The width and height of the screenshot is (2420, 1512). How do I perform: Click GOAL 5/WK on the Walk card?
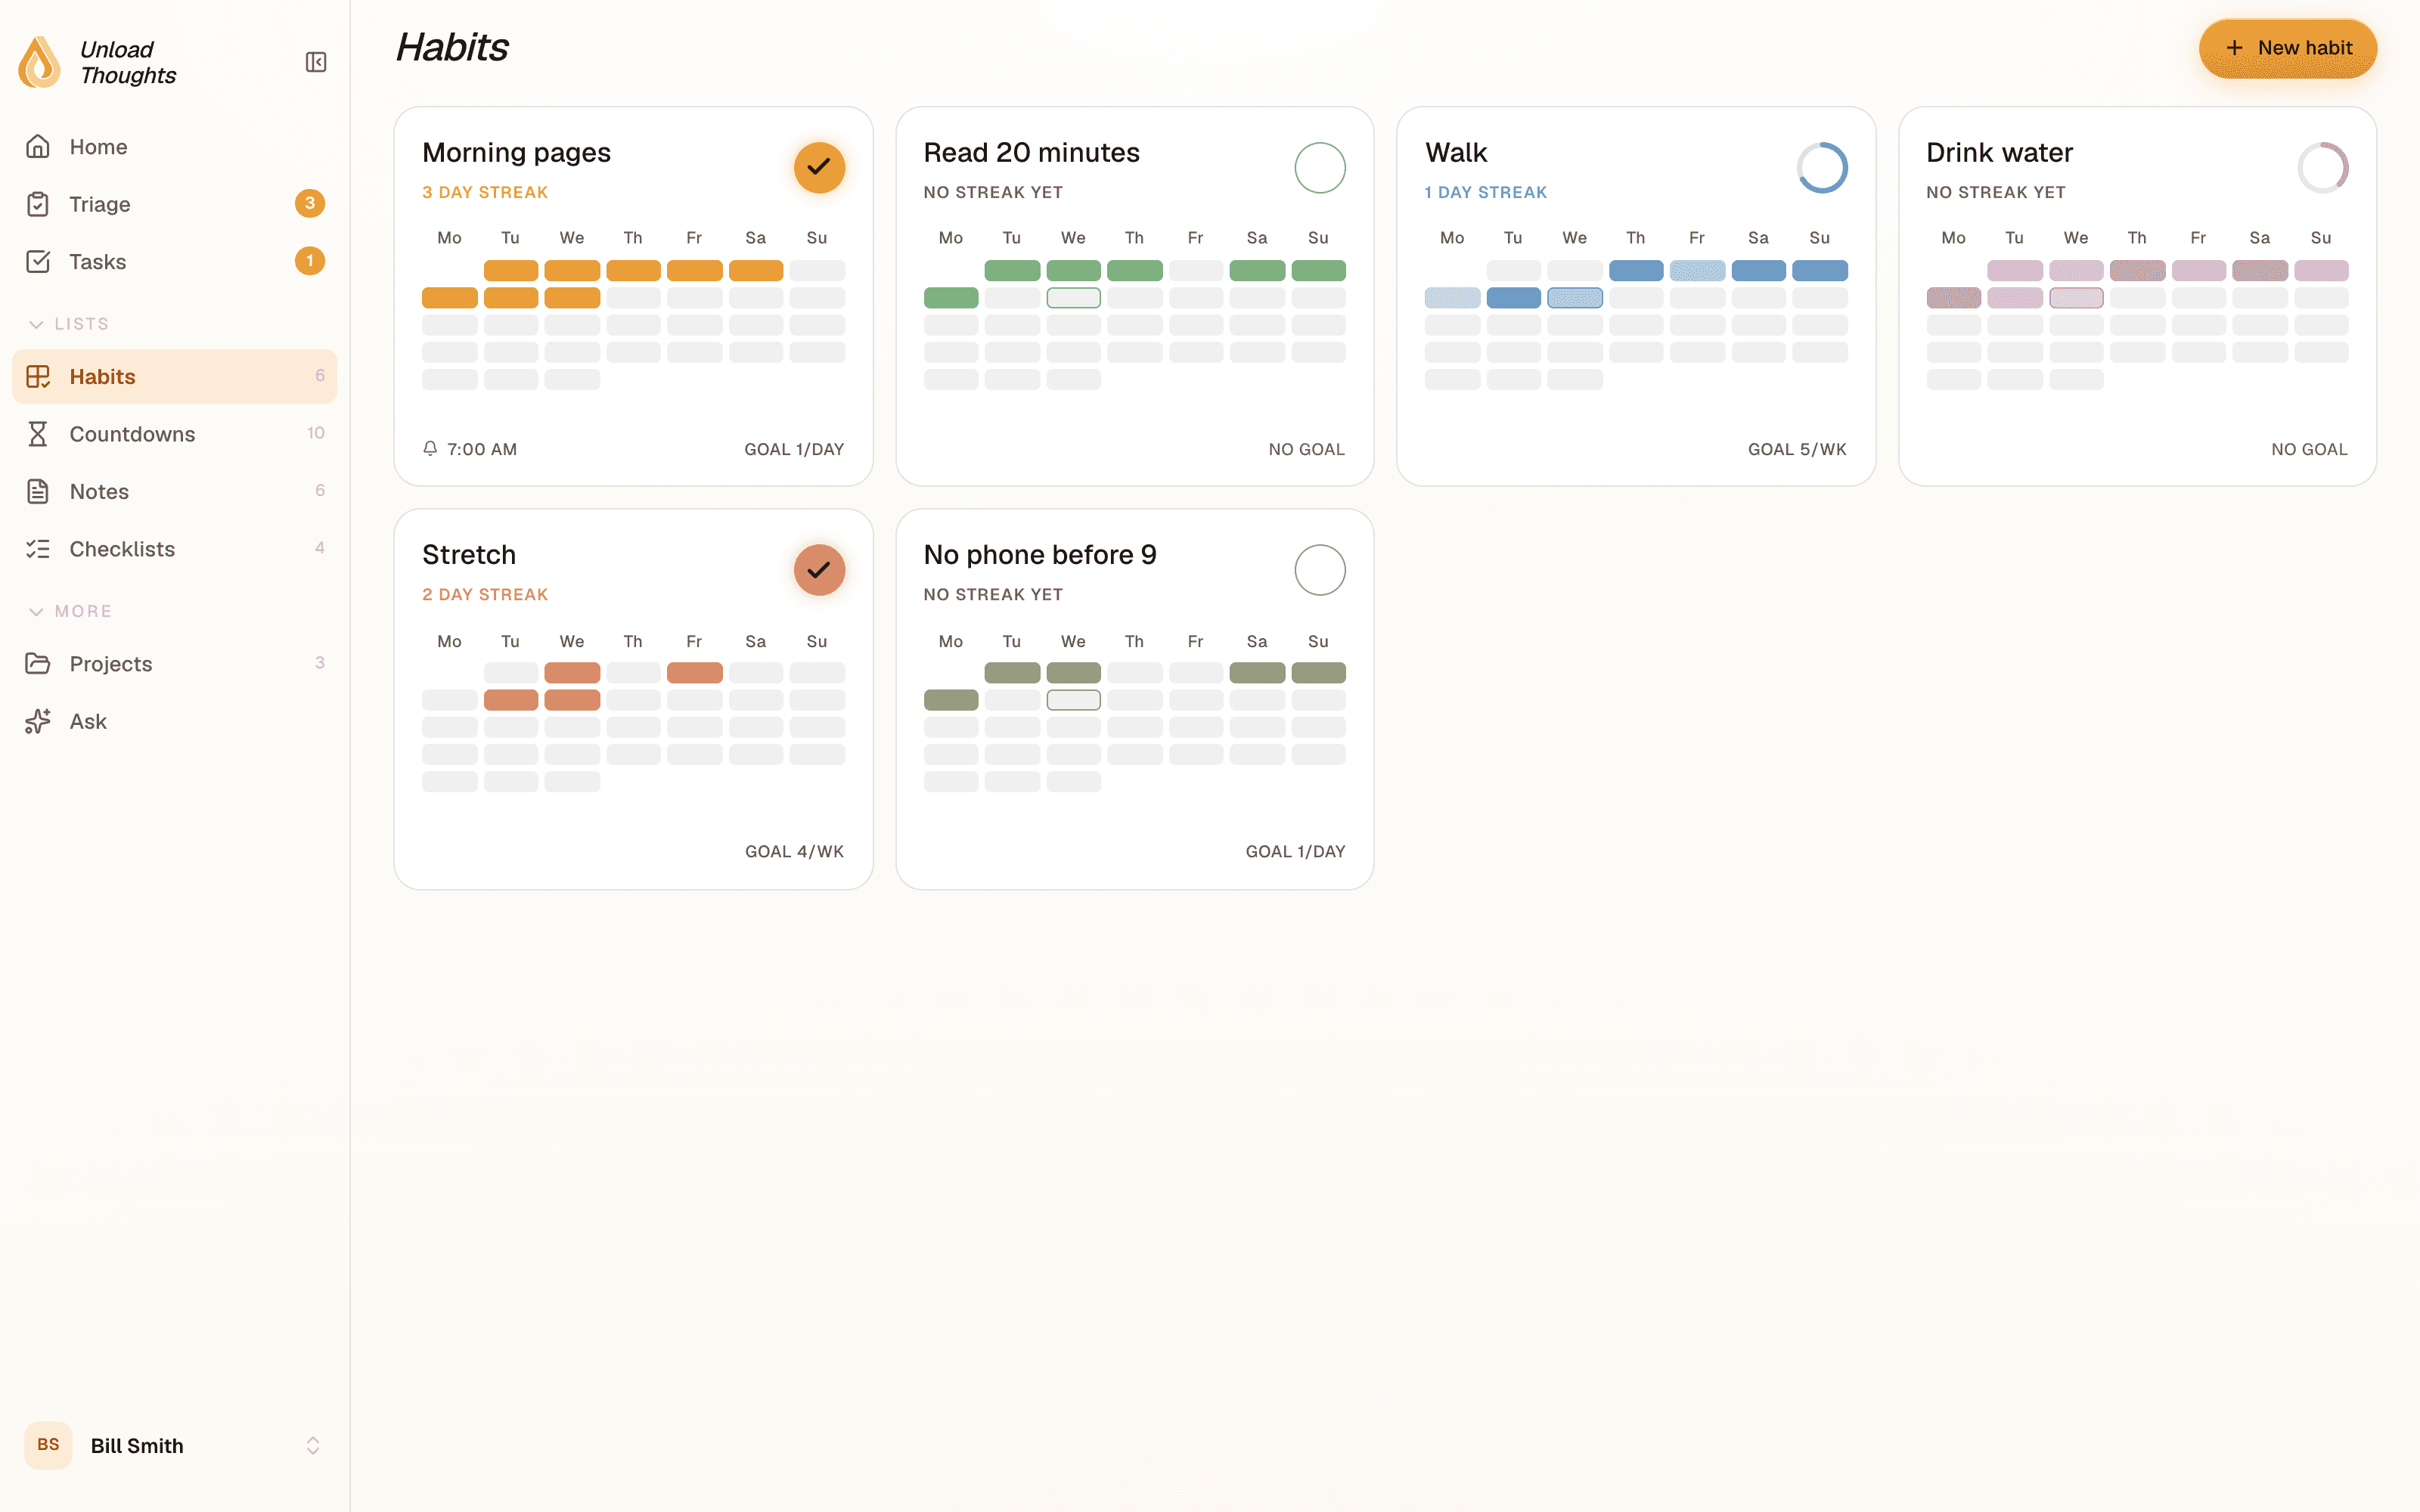coord(1797,449)
